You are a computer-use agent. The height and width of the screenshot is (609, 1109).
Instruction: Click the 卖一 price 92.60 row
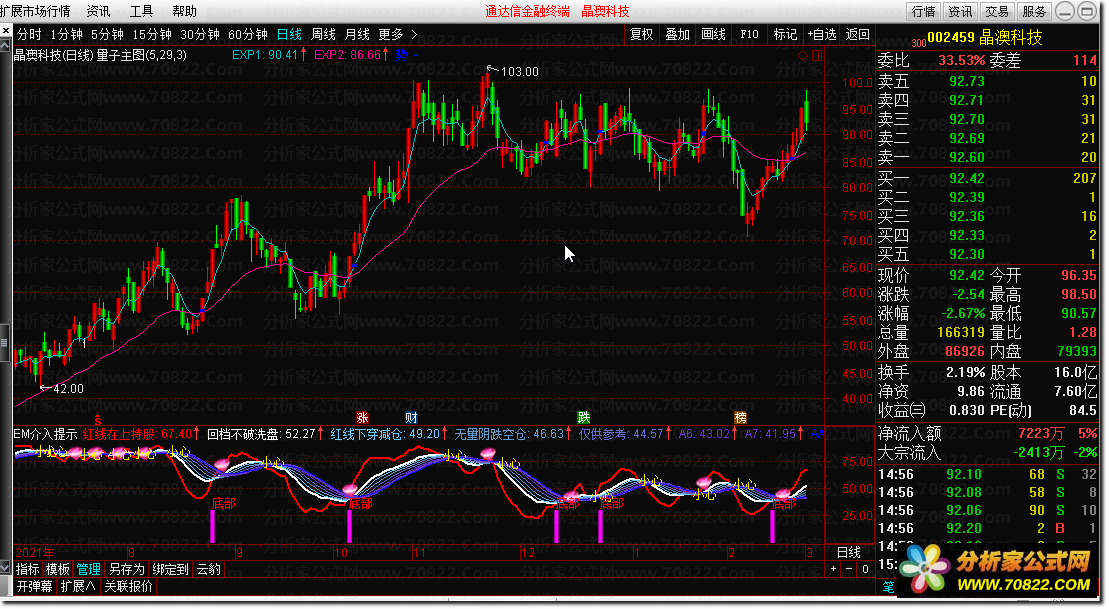pos(987,157)
